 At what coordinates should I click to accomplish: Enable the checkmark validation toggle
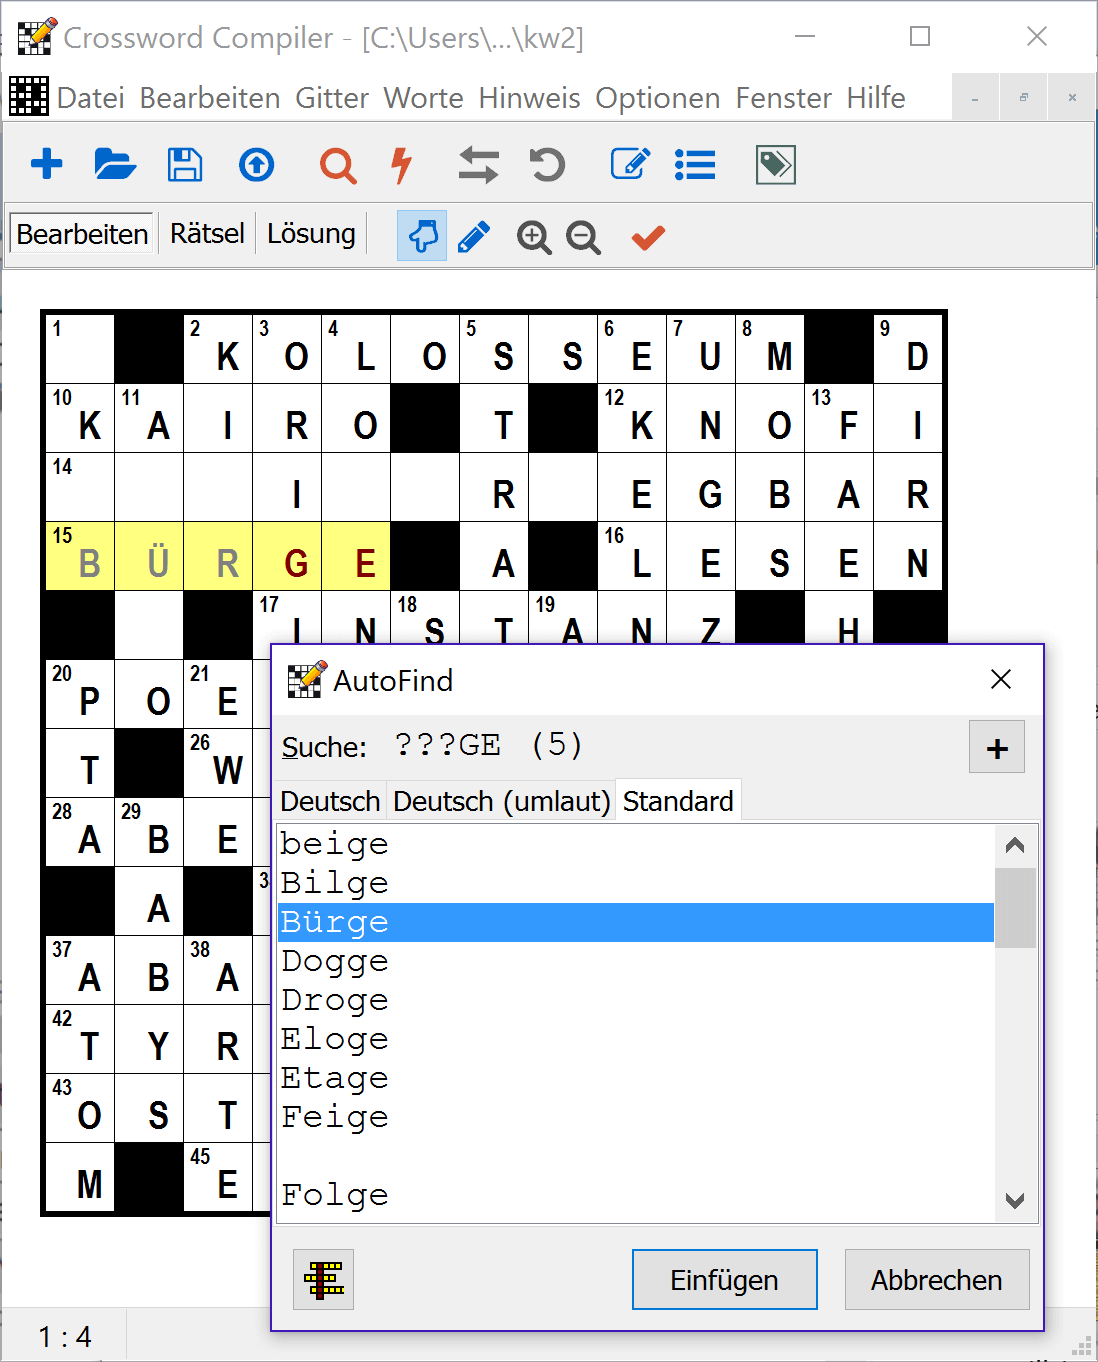(x=646, y=236)
